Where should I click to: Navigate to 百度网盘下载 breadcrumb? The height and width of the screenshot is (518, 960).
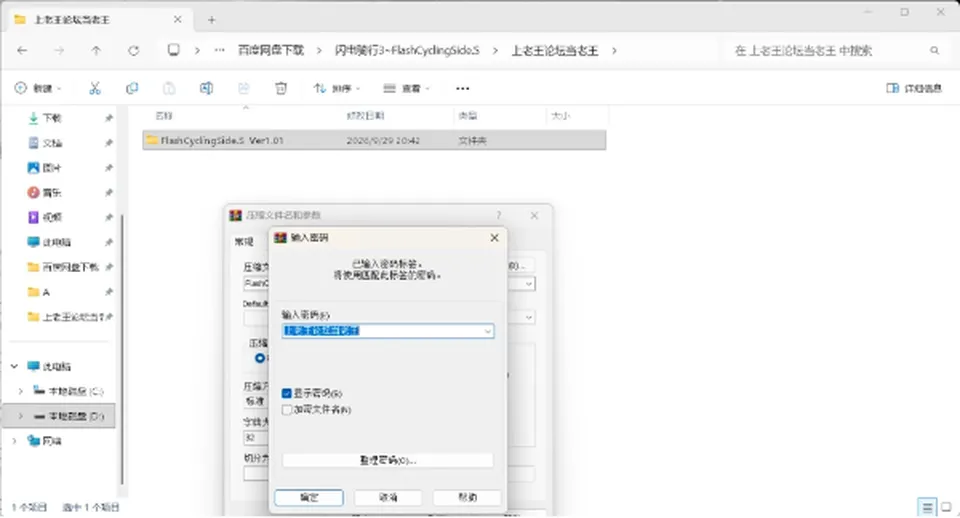coord(271,50)
